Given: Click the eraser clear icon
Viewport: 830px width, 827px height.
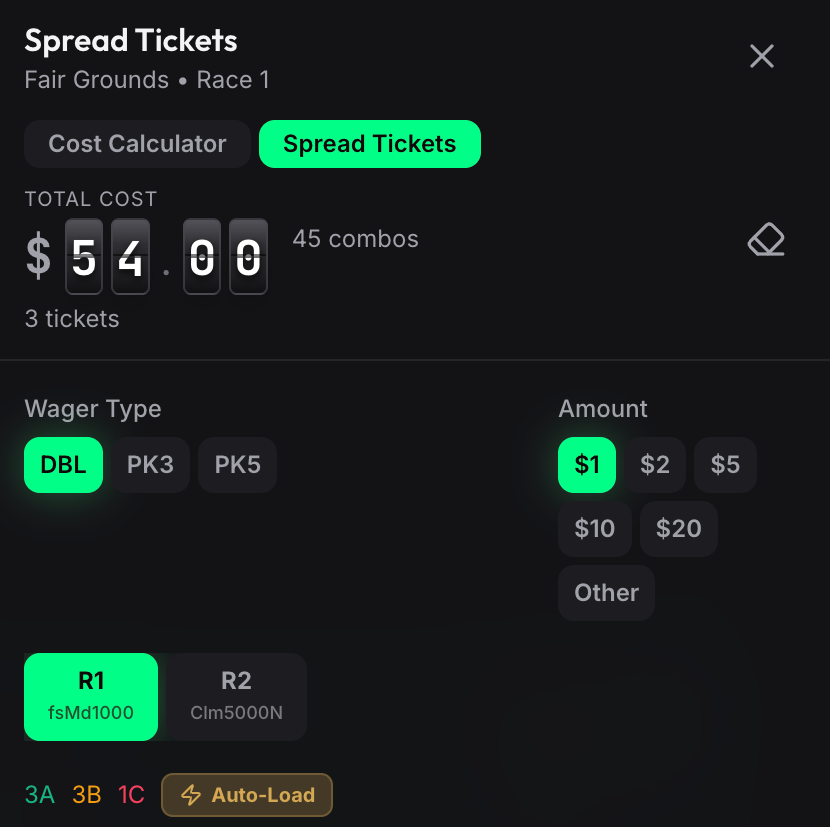Looking at the screenshot, I should 766,241.
